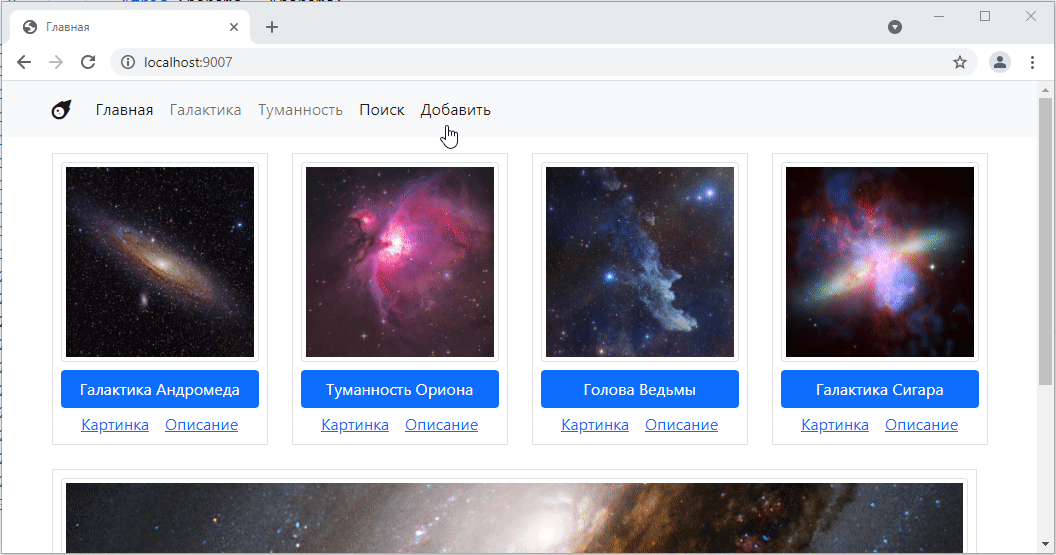Select the Andromeda galaxy thumbnail image
Viewport: 1056px width, 555px height.
click(160, 262)
